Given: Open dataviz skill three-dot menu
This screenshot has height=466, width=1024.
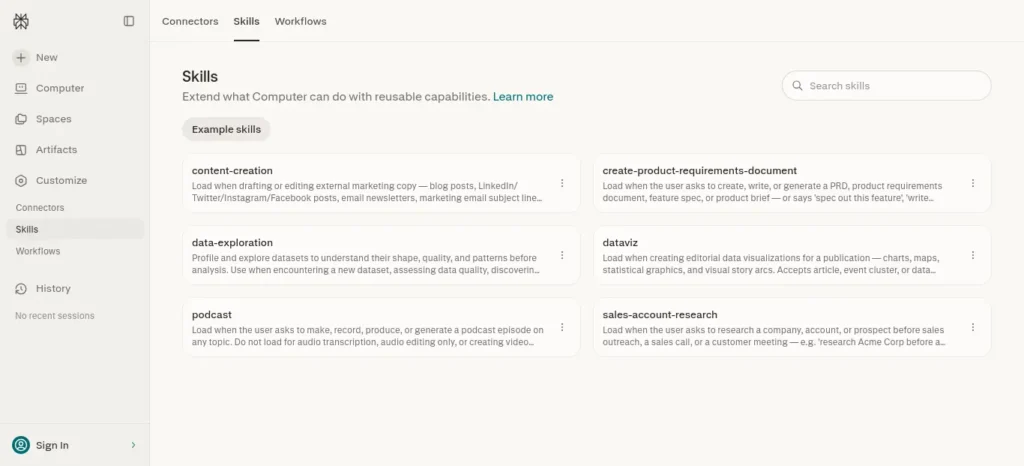Looking at the screenshot, I should click(972, 255).
